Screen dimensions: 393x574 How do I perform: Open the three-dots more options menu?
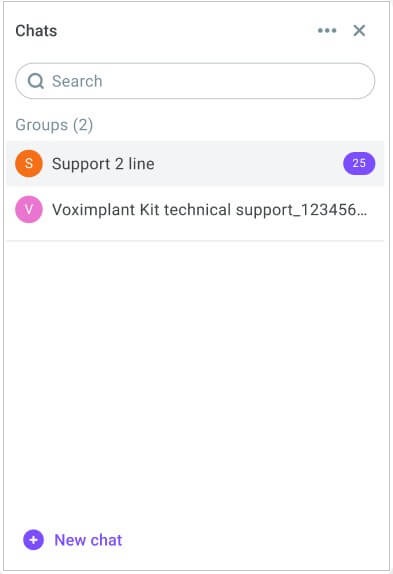pyautogui.click(x=327, y=30)
